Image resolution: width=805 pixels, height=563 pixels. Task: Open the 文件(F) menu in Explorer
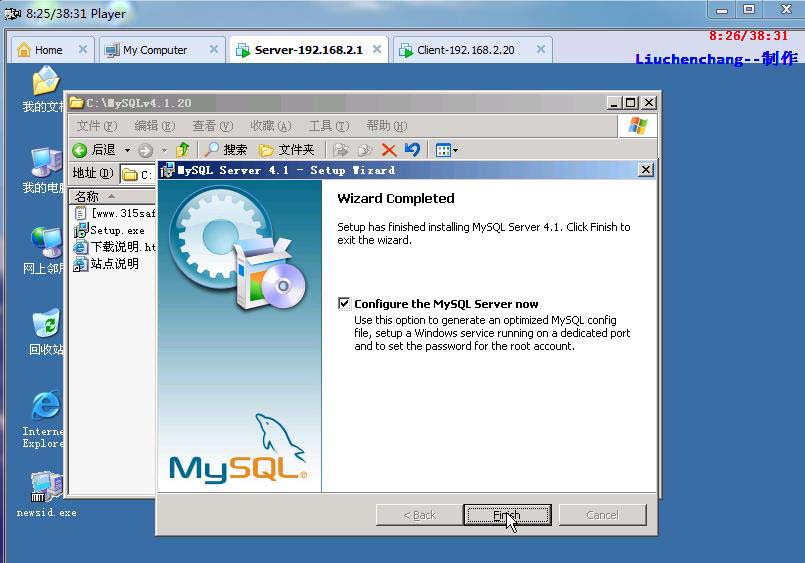(x=97, y=126)
